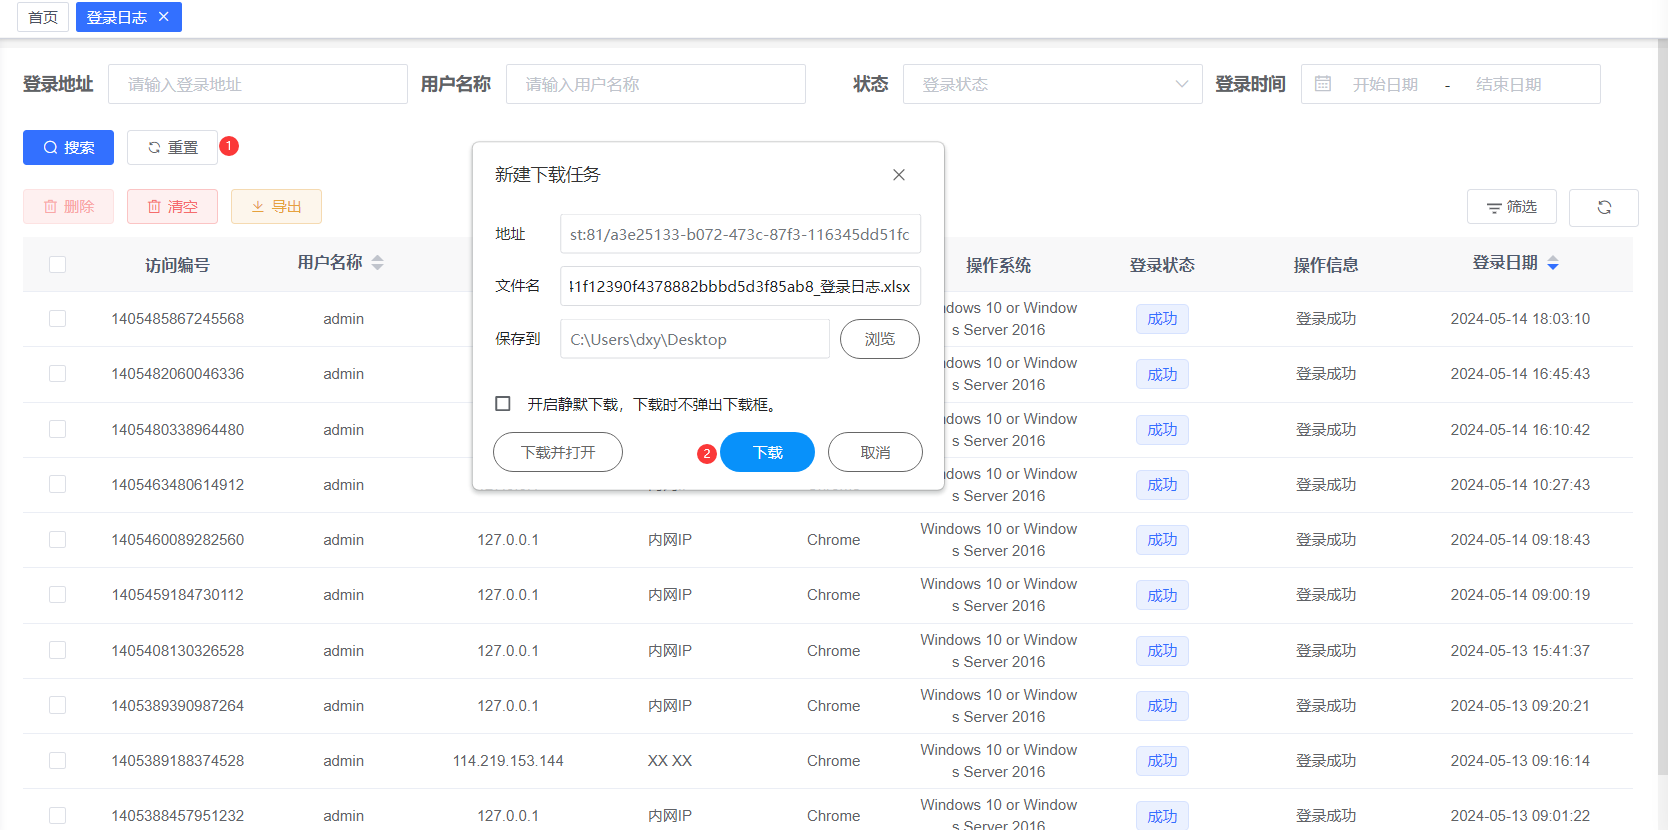The image size is (1668, 830).
Task: Close the 登录日志 tab with its X icon
Action: [164, 17]
